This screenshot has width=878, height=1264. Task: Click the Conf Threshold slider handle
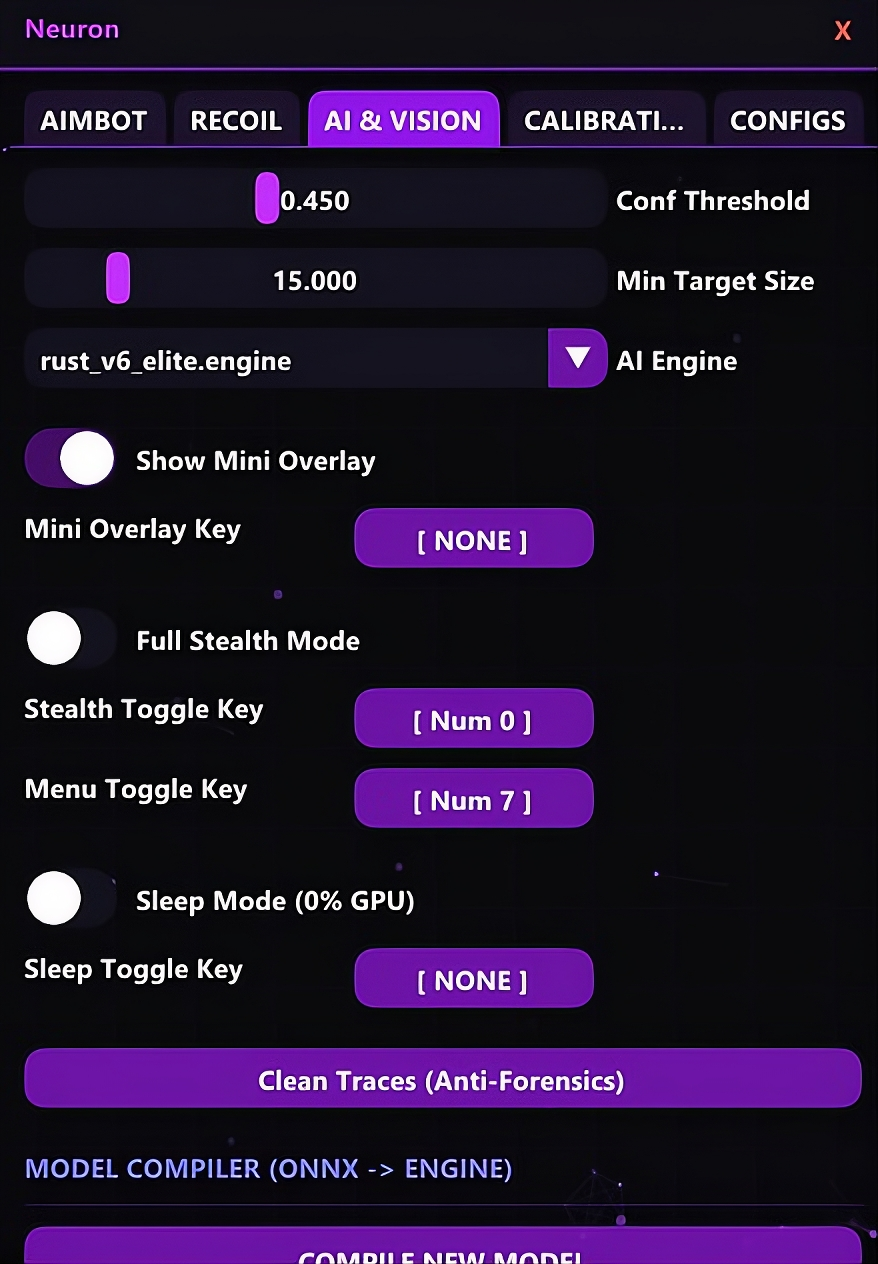click(x=266, y=198)
